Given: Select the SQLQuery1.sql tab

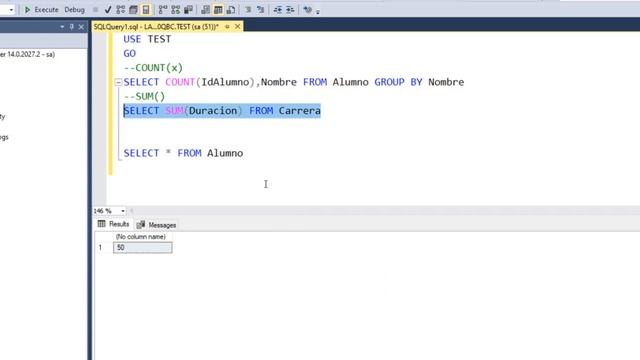Looking at the screenshot, I should tap(156, 27).
